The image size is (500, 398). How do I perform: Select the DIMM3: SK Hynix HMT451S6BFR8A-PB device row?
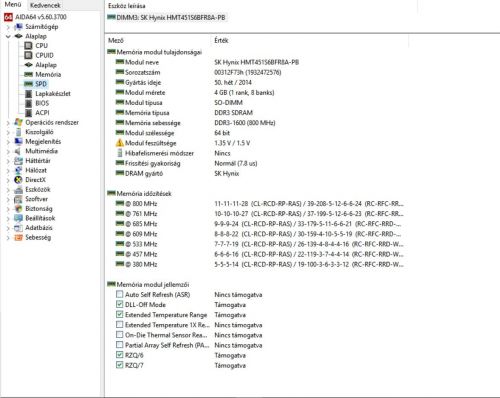pyautogui.click(x=167, y=17)
